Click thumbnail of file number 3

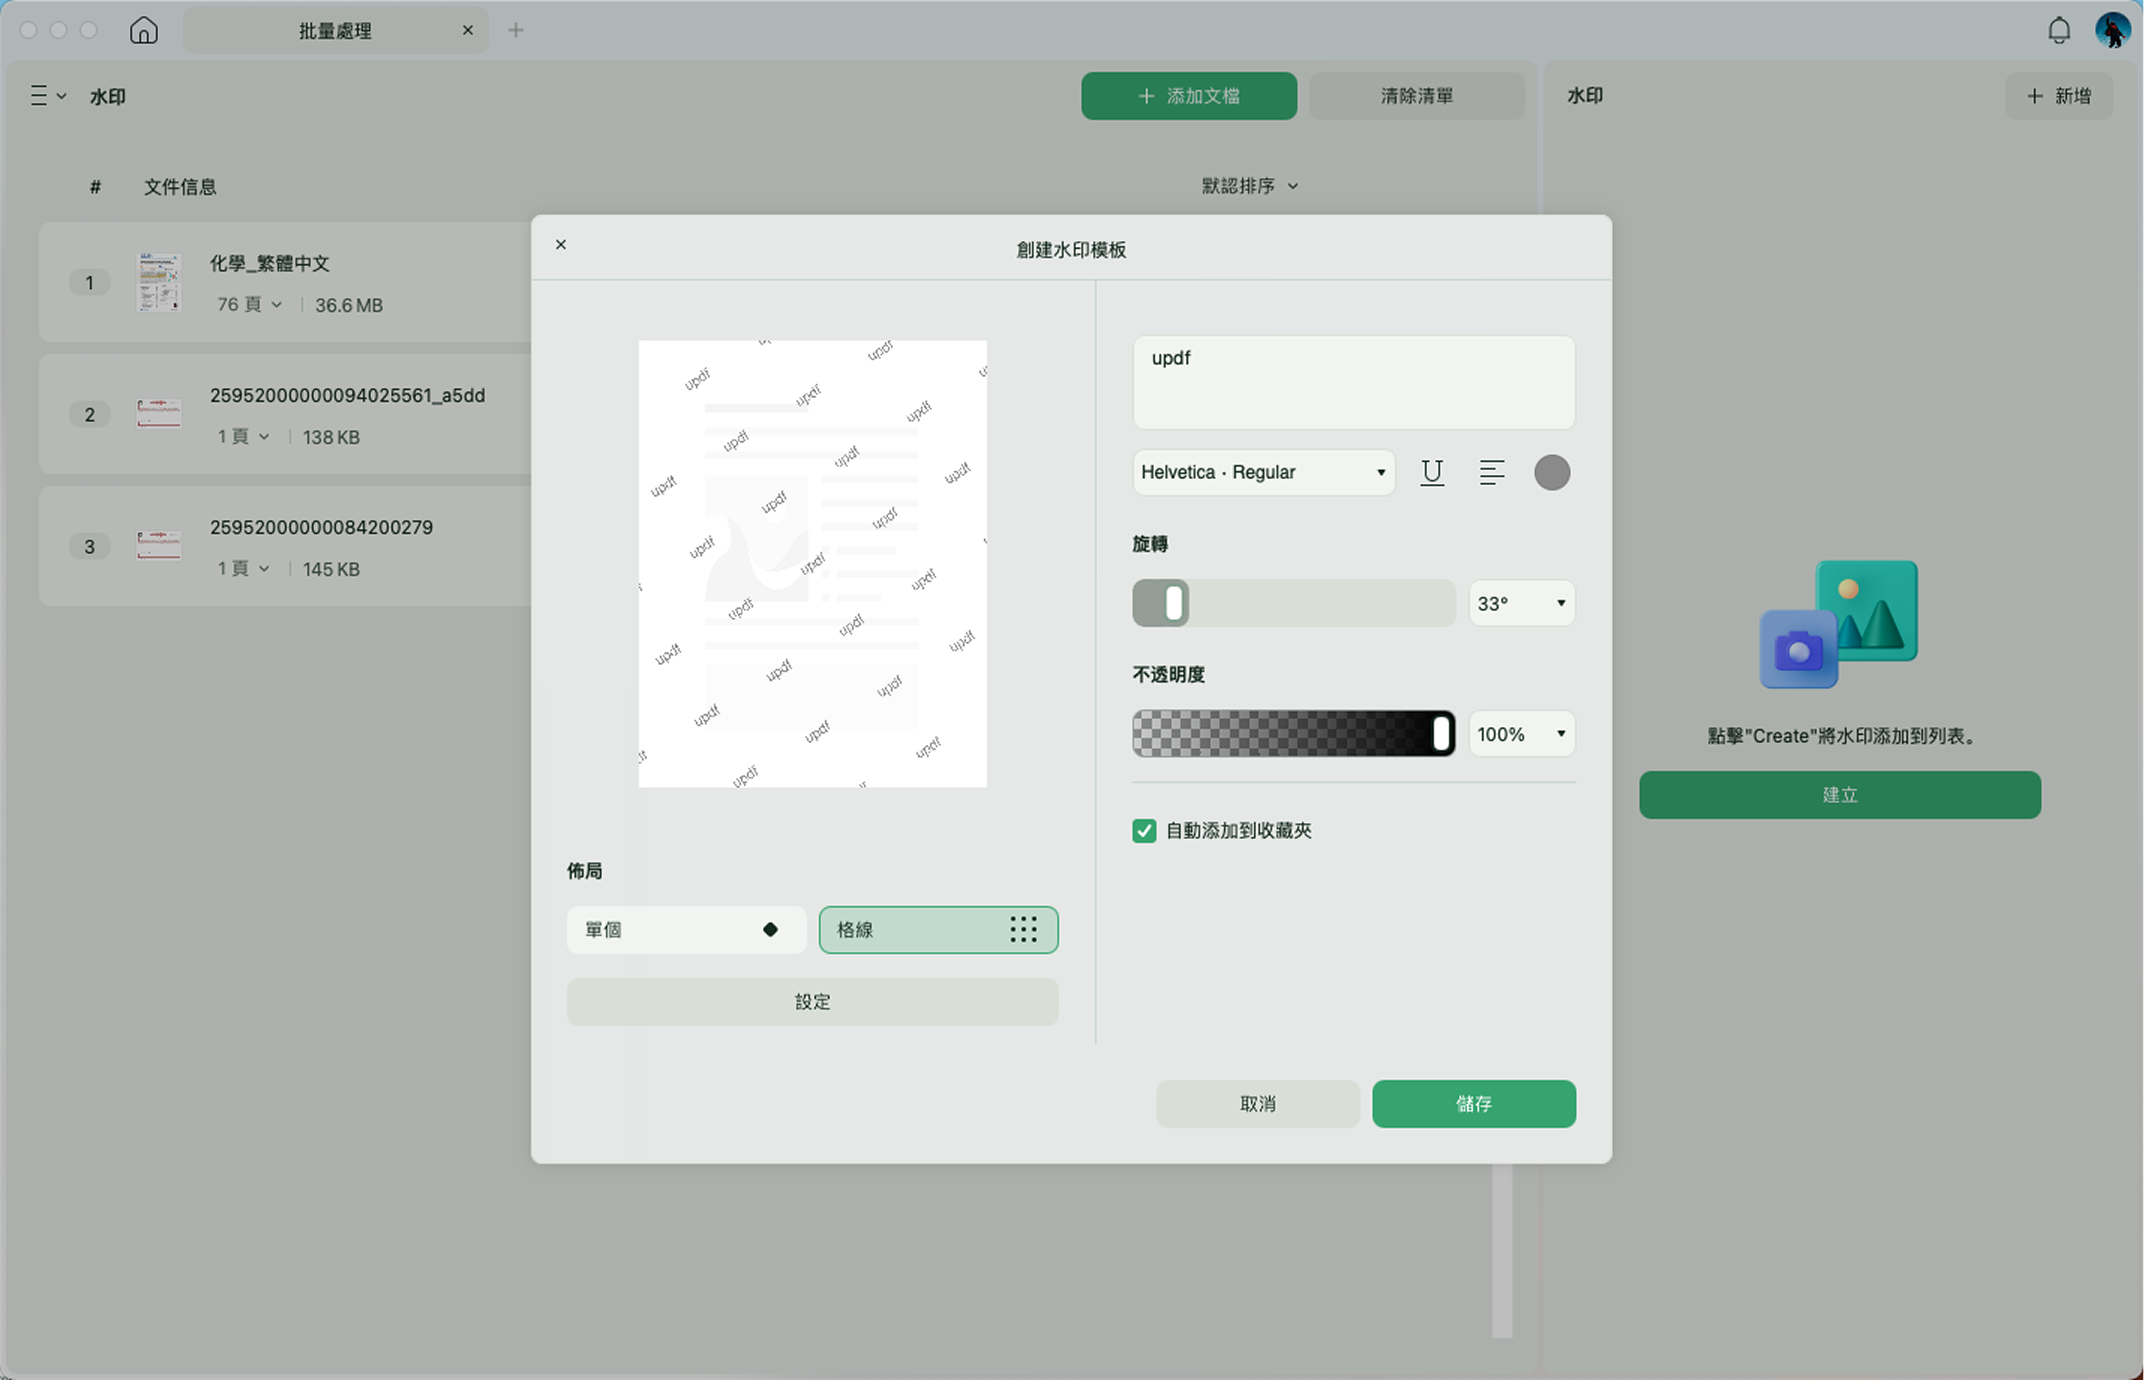(x=159, y=545)
